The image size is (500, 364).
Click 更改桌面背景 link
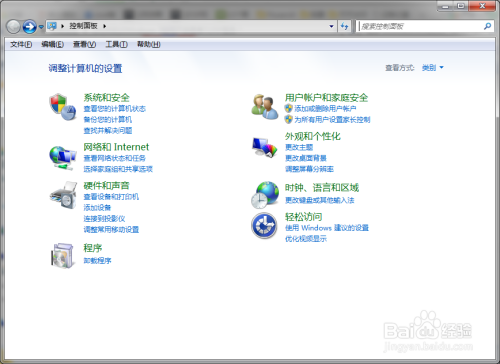tap(306, 158)
